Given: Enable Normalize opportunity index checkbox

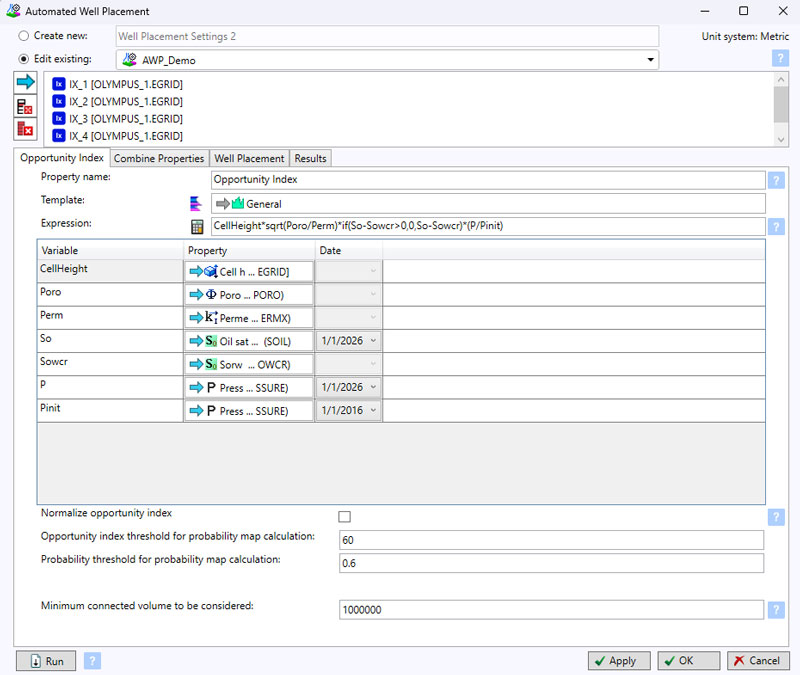Looking at the screenshot, I should (344, 517).
